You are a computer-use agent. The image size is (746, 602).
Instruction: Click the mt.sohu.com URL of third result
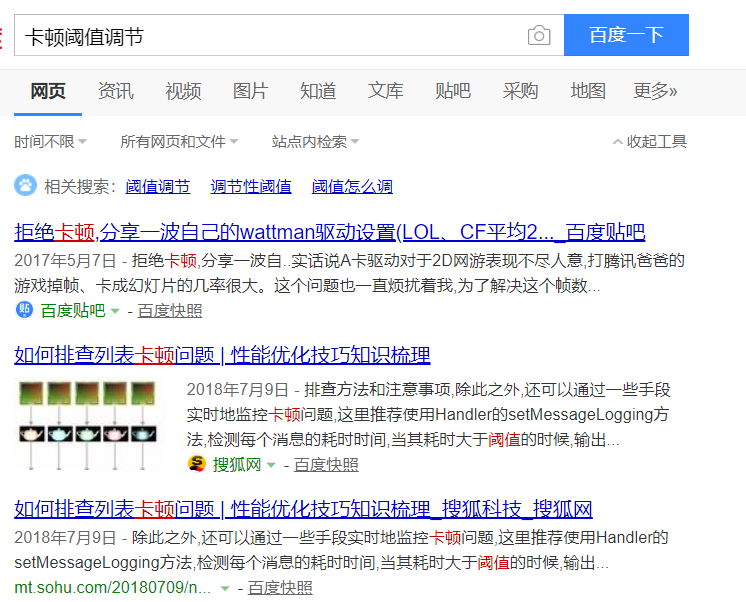point(113,588)
